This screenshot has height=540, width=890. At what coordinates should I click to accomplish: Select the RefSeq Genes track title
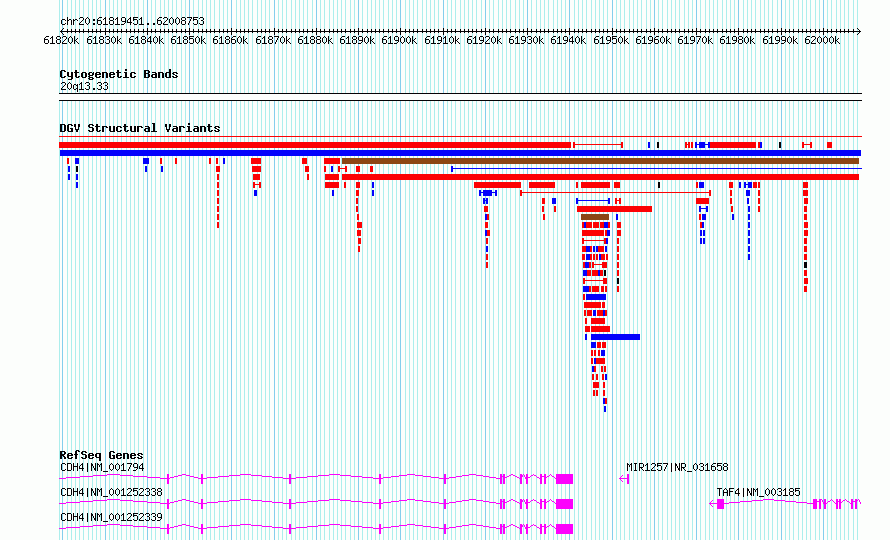[101, 455]
